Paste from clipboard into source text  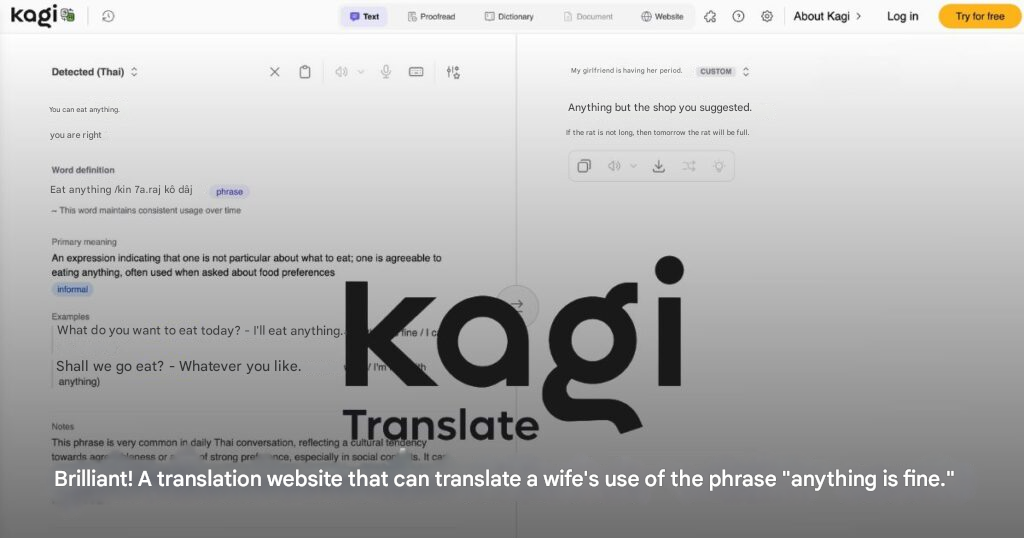[305, 72]
